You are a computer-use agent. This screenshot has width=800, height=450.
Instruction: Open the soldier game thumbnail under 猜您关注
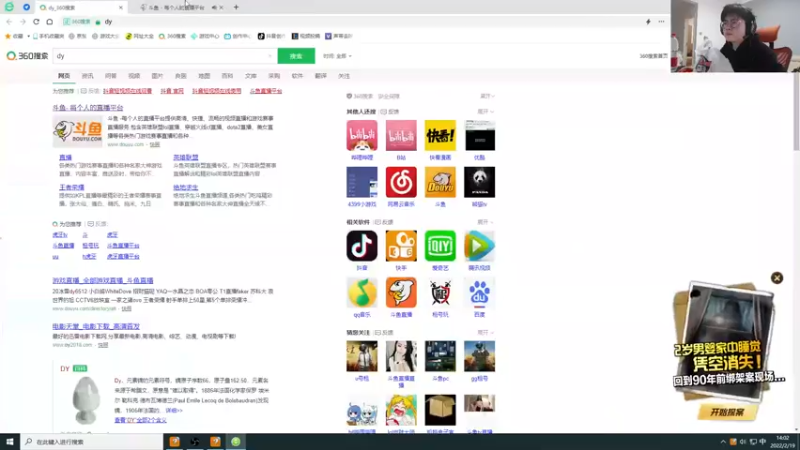(x=362, y=356)
